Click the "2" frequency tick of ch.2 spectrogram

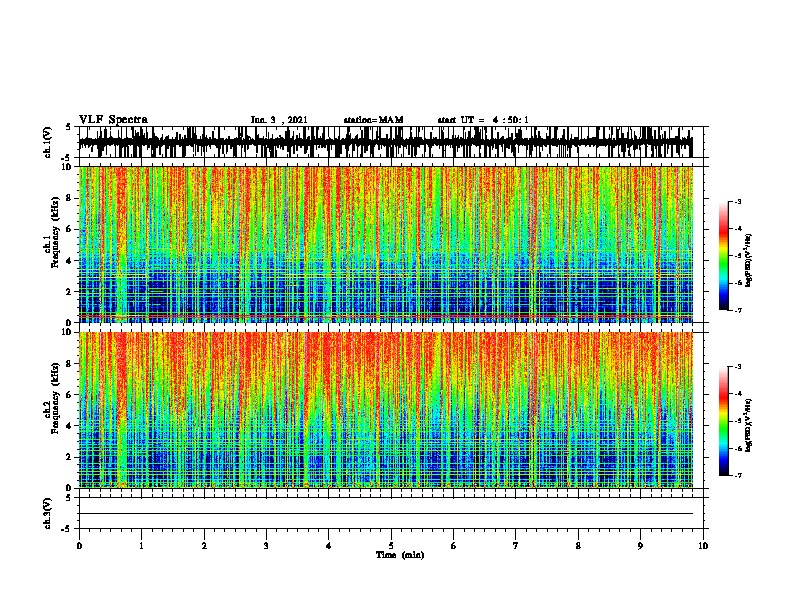[69, 457]
